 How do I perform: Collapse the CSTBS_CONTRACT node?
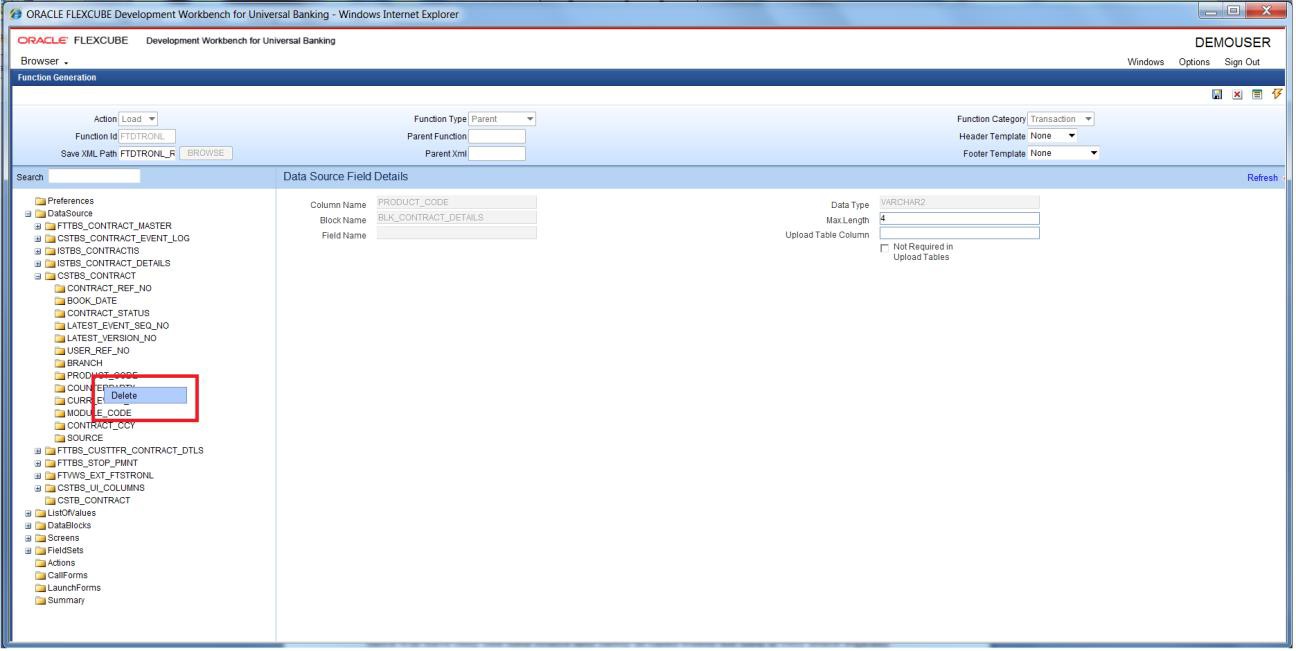[37, 276]
